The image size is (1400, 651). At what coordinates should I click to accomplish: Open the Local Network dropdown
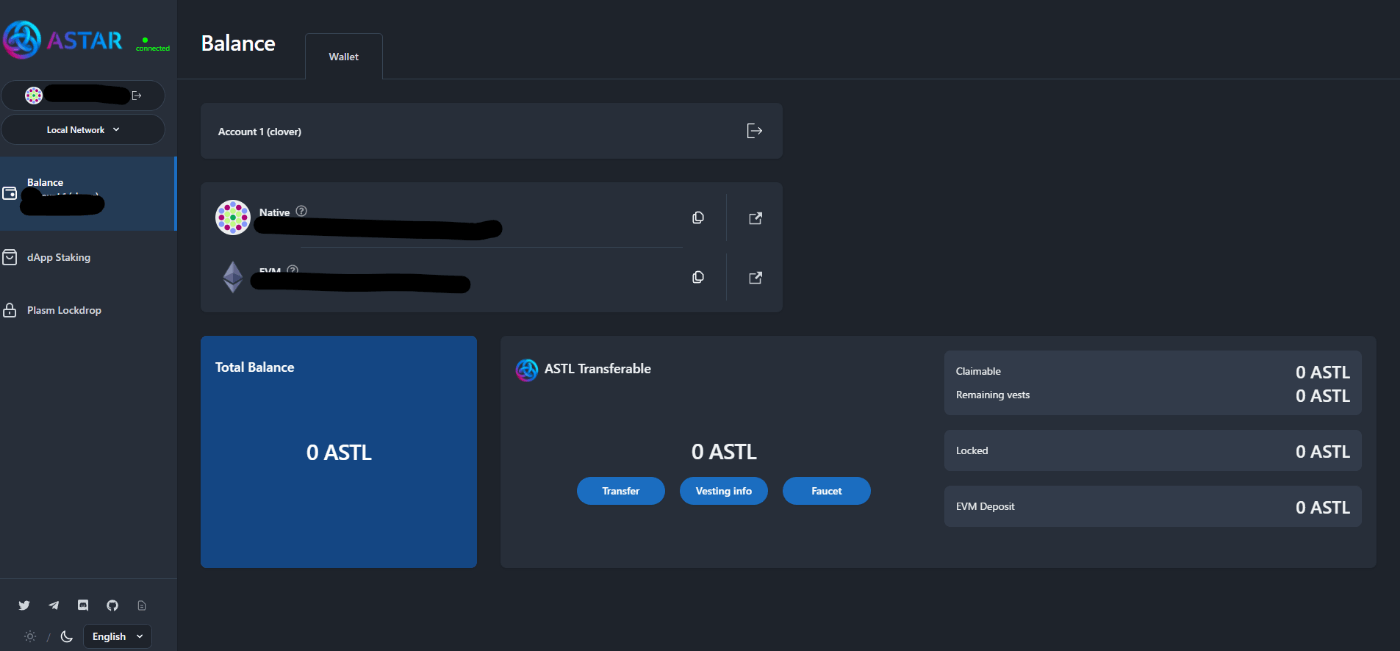tap(83, 130)
